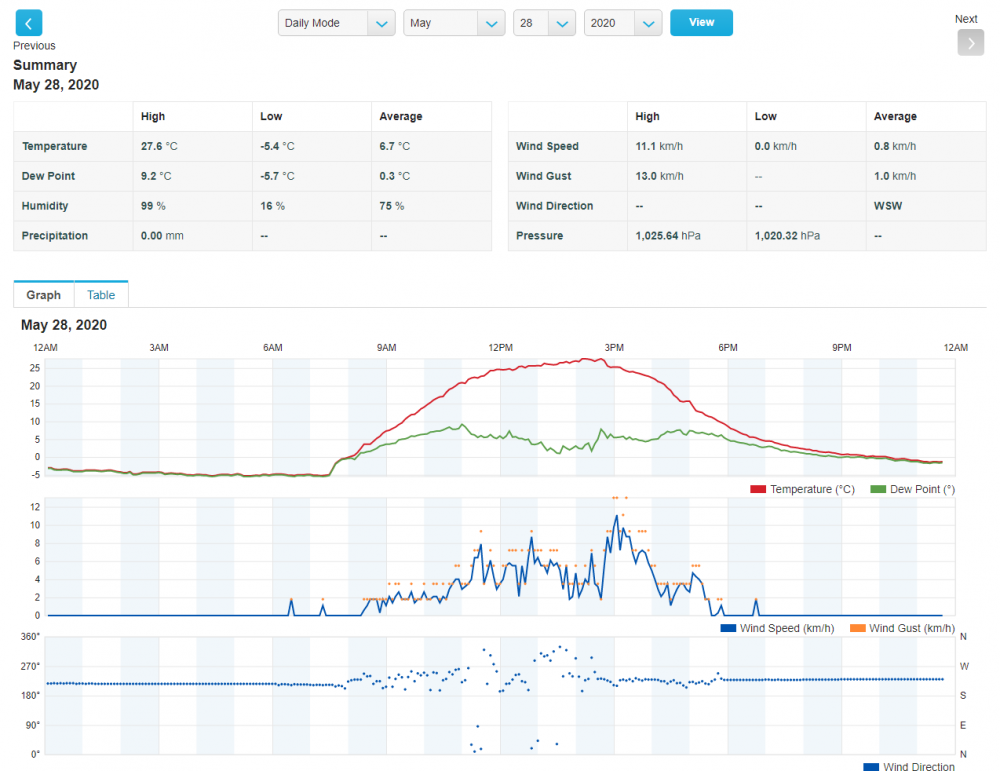The height and width of the screenshot is (771, 1000).
Task: Open the Daily Mode dropdown
Action: 336,23
